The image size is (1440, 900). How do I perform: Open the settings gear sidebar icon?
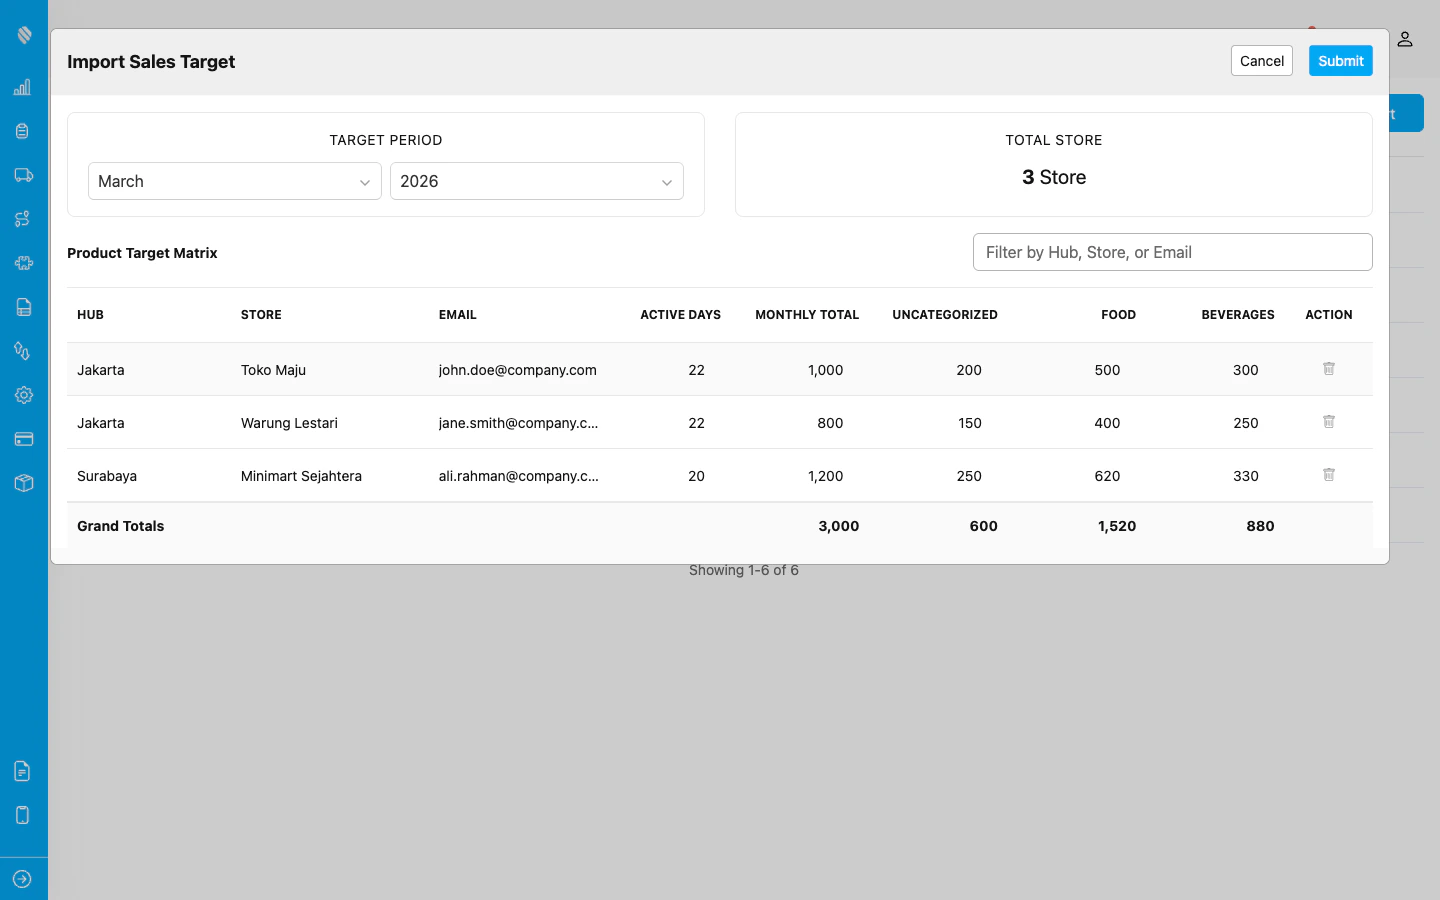(x=23, y=394)
